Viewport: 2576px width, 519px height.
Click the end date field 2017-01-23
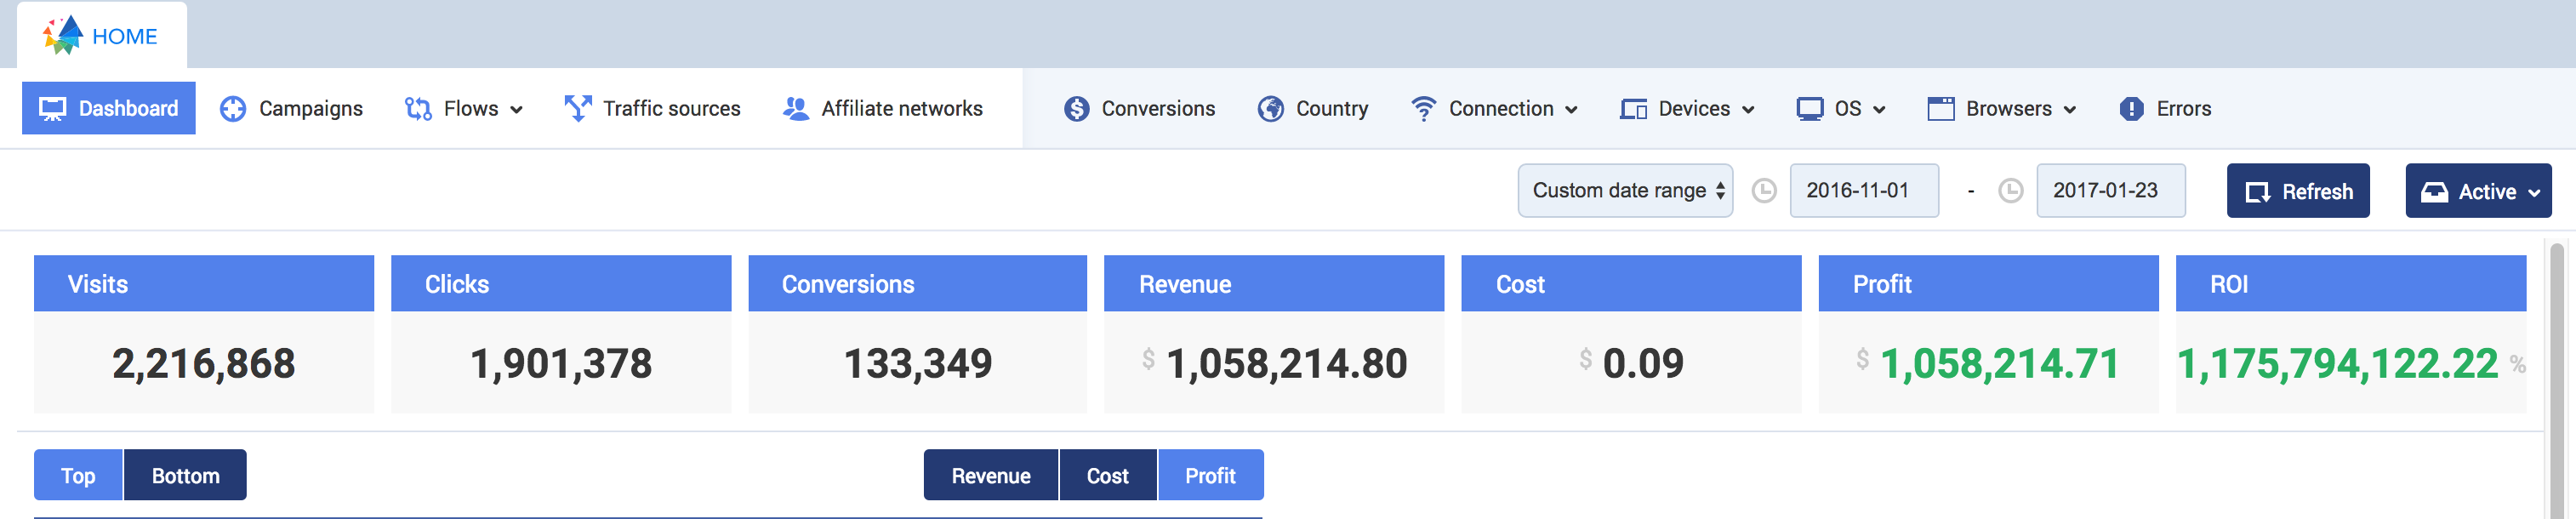[2110, 191]
